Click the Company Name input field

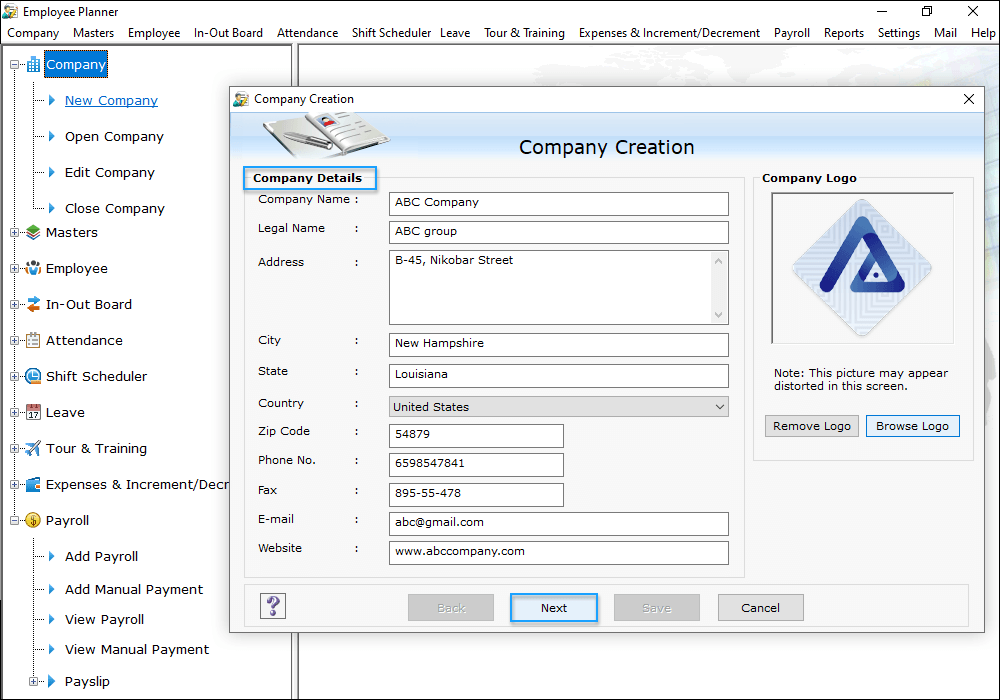tap(559, 203)
